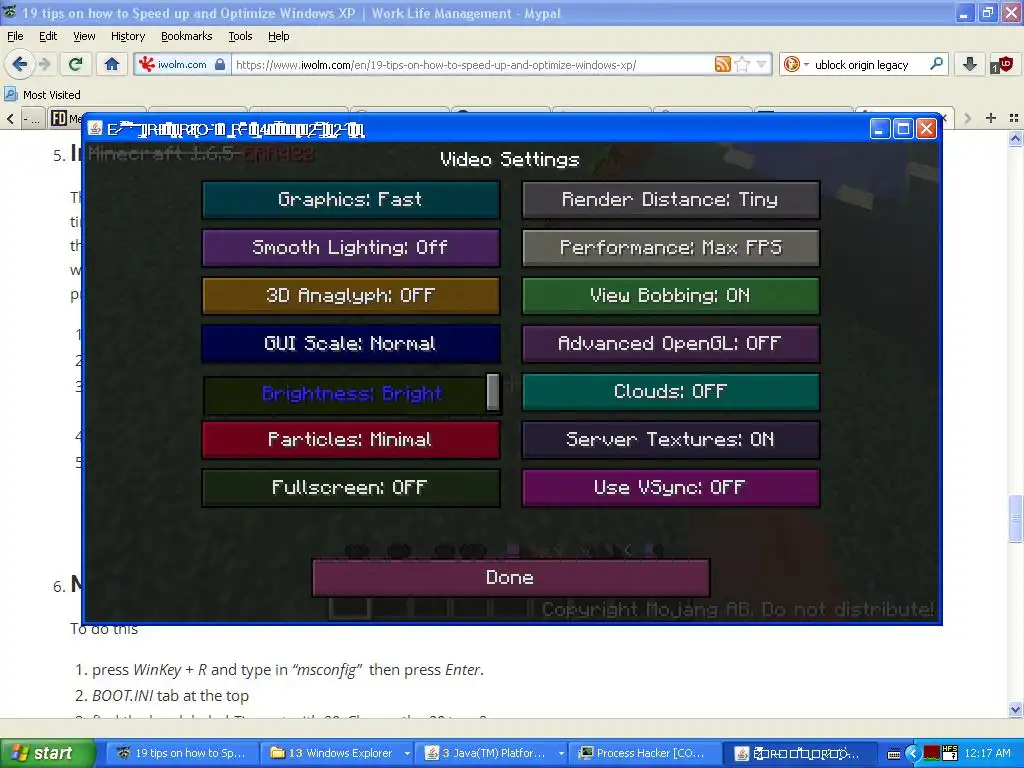Open the list all tabs grid icon
This screenshot has height=768, width=1024.
(1014, 118)
